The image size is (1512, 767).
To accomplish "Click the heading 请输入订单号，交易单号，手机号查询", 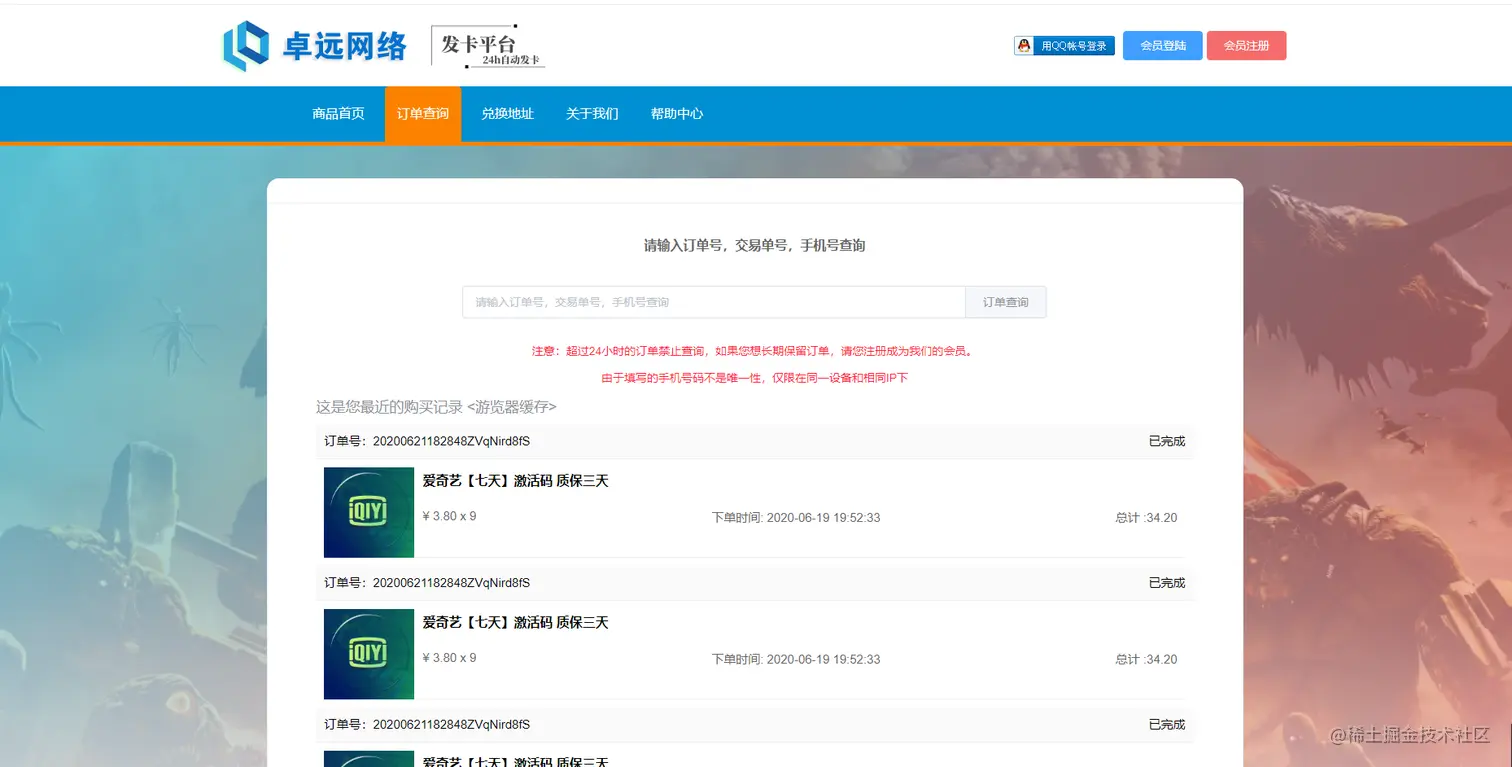I will pos(754,245).
